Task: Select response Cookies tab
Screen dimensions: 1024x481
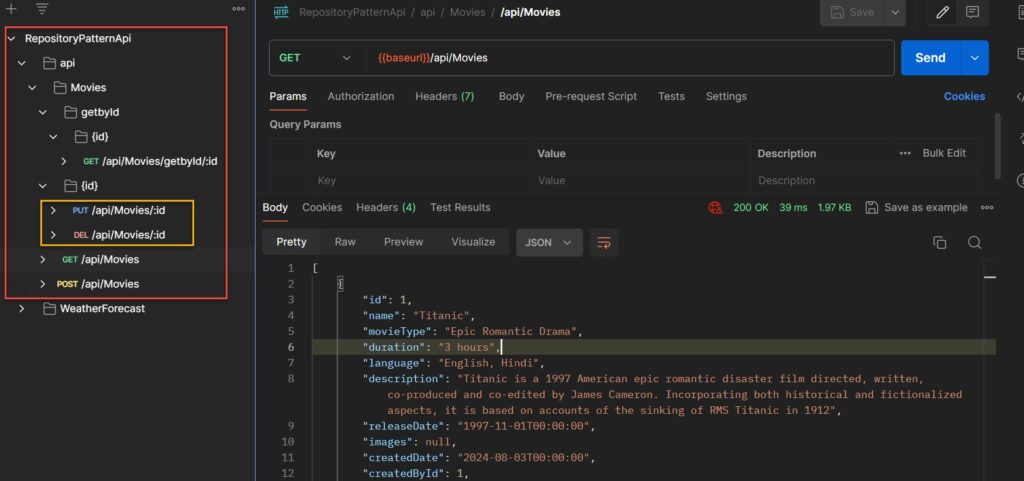Action: [322, 208]
